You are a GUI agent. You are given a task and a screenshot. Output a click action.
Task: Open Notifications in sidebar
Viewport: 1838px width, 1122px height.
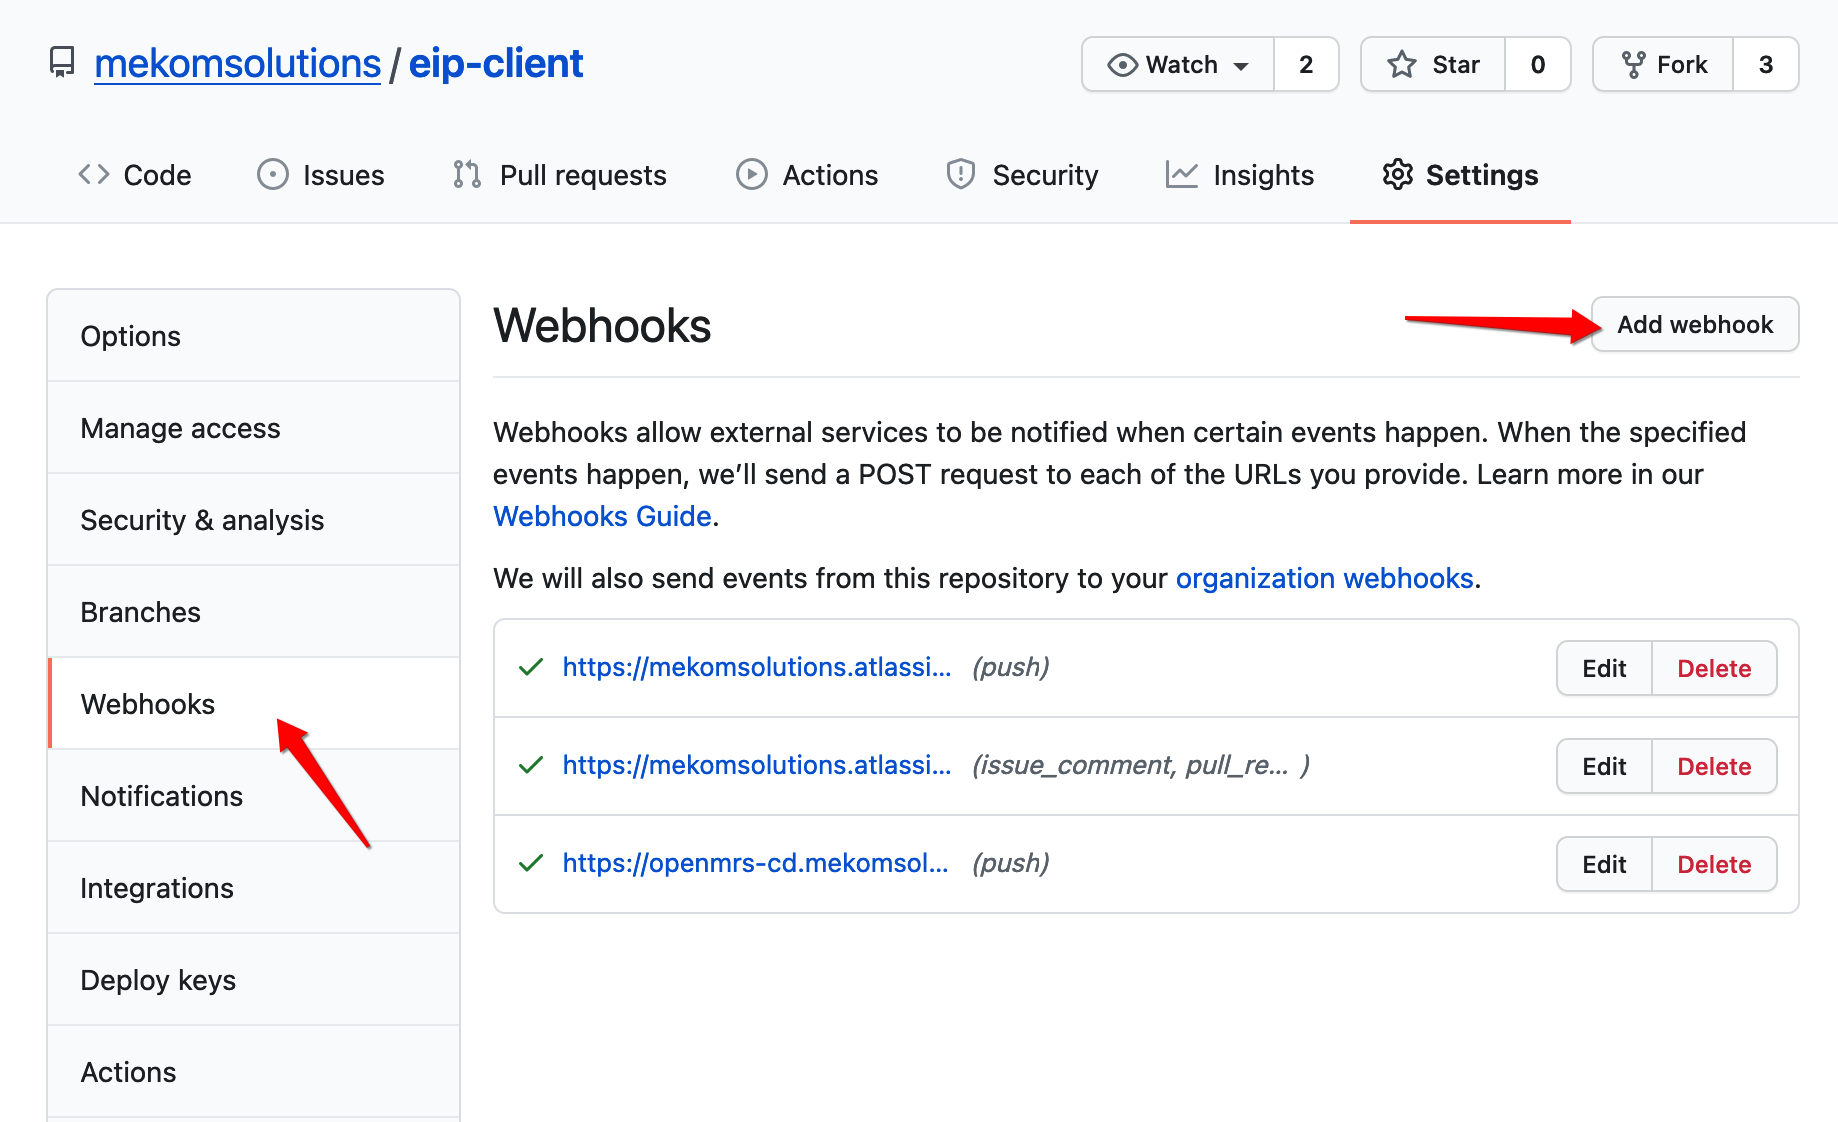point(254,796)
